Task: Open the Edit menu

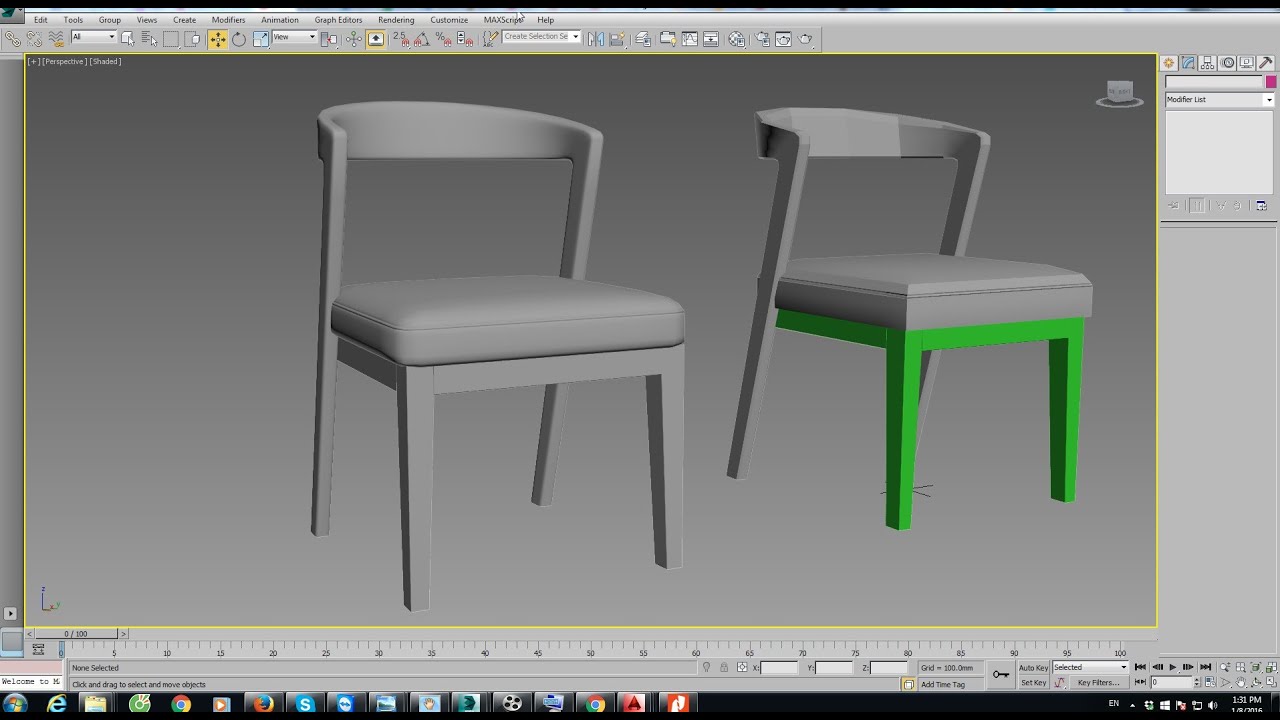Action: 41,20
